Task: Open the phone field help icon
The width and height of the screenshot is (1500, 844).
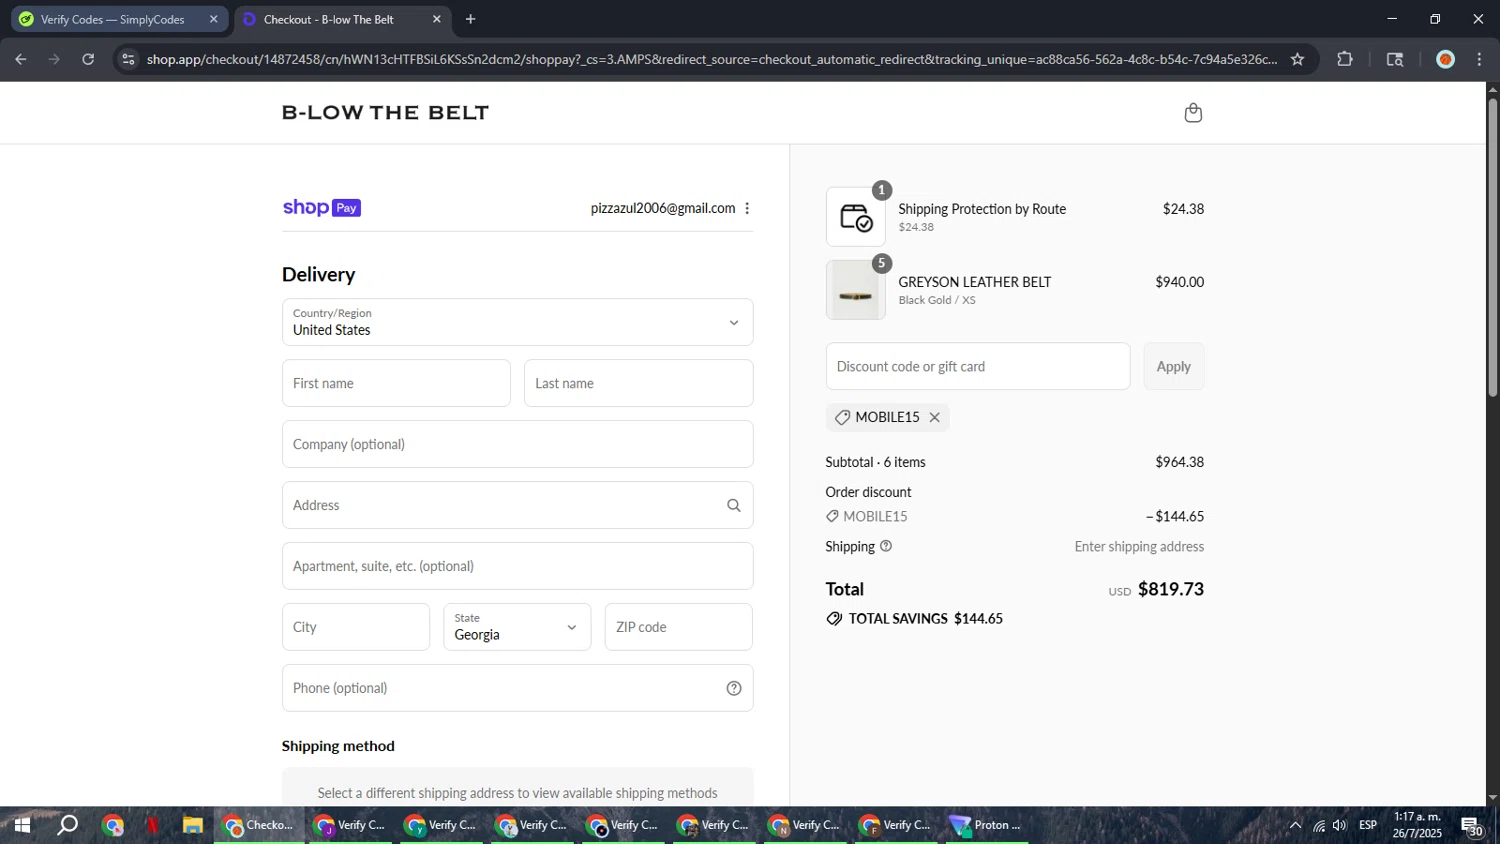Action: point(733,688)
